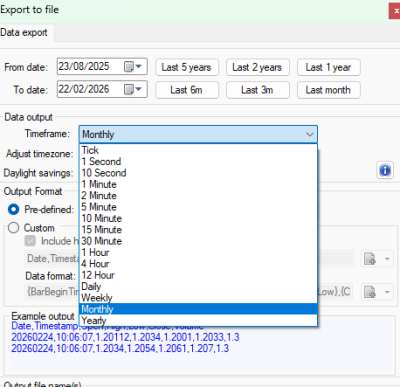Open the To date calendar picker icon
This screenshot has width=400, height=387.
[133, 89]
